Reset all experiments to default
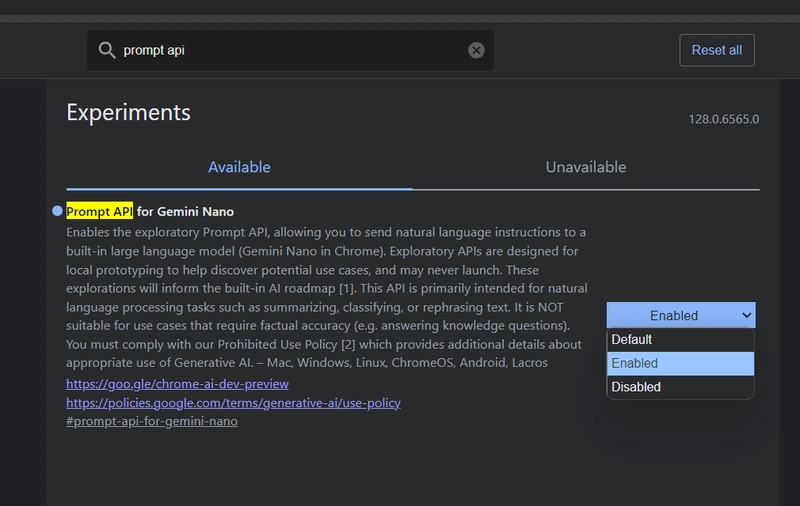800x506 pixels. (716, 50)
